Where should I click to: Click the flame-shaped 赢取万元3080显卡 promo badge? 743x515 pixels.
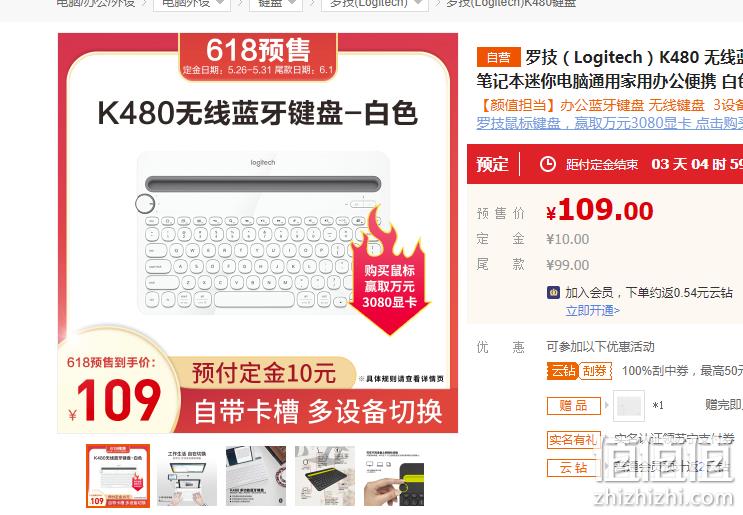click(x=389, y=271)
